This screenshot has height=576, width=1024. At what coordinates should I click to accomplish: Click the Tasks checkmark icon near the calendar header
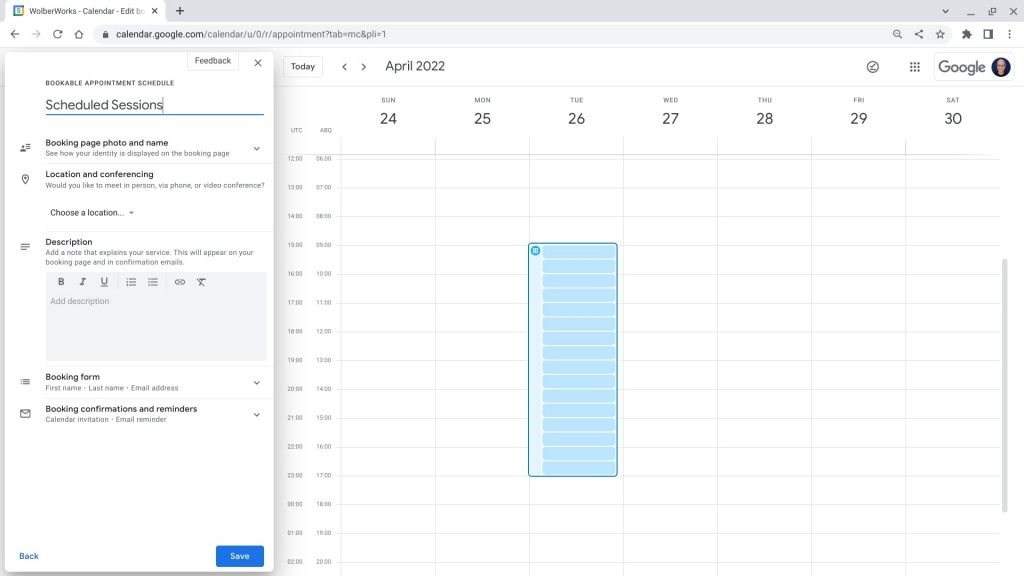click(x=872, y=66)
